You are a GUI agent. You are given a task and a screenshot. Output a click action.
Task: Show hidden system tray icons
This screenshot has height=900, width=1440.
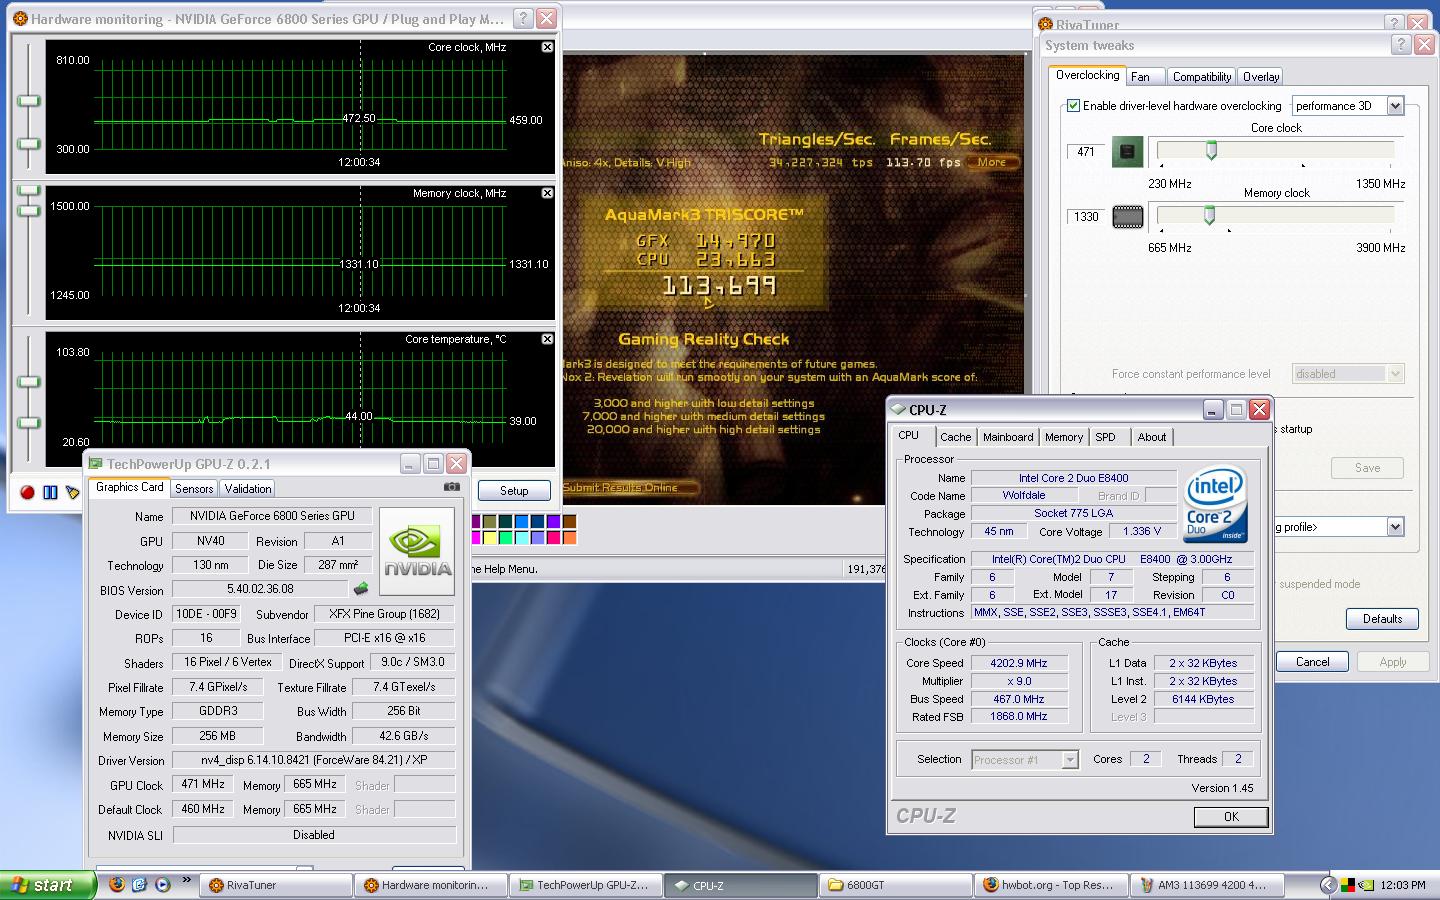[x=1328, y=885]
